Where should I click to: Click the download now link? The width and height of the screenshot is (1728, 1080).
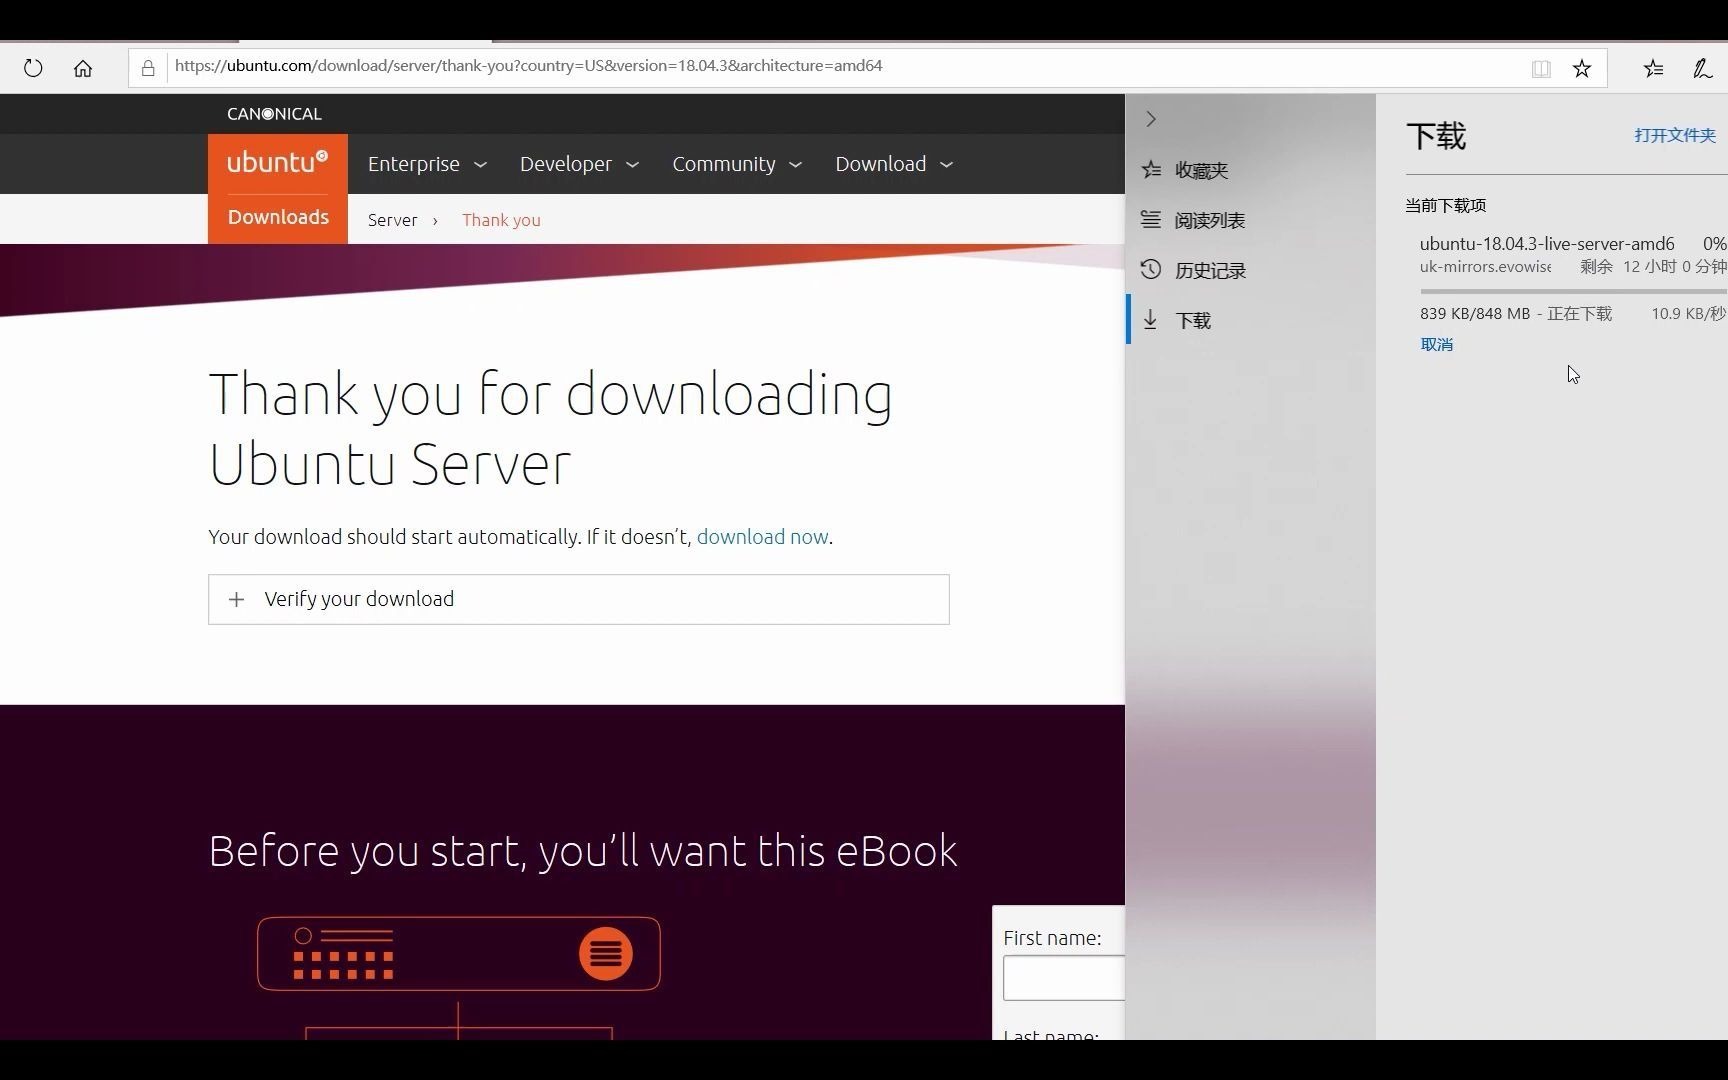tap(762, 537)
